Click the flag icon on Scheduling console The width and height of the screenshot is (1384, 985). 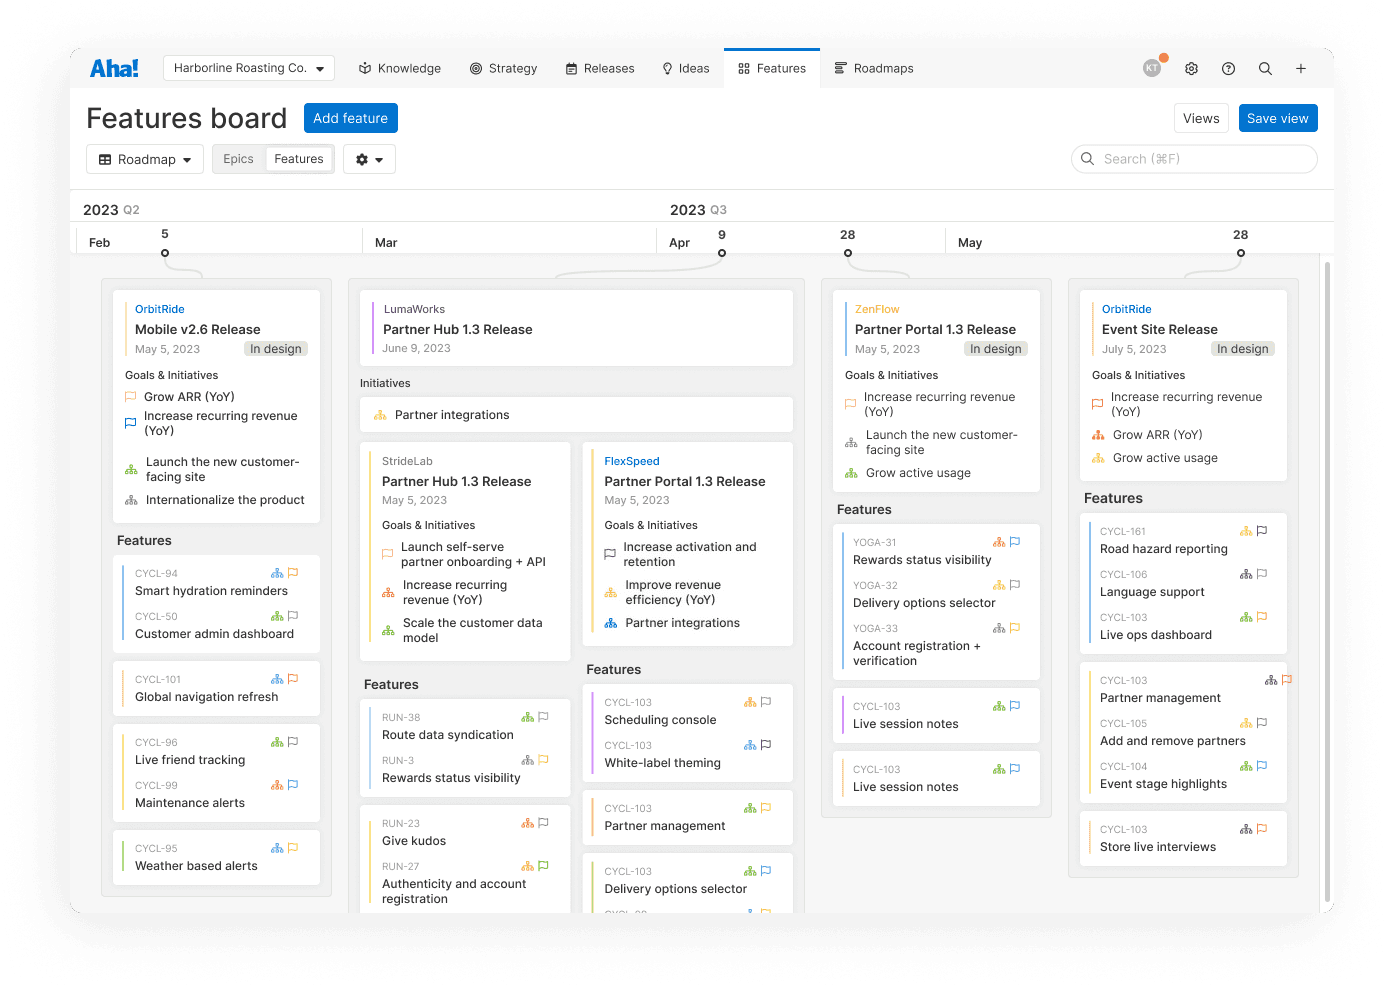[766, 702]
